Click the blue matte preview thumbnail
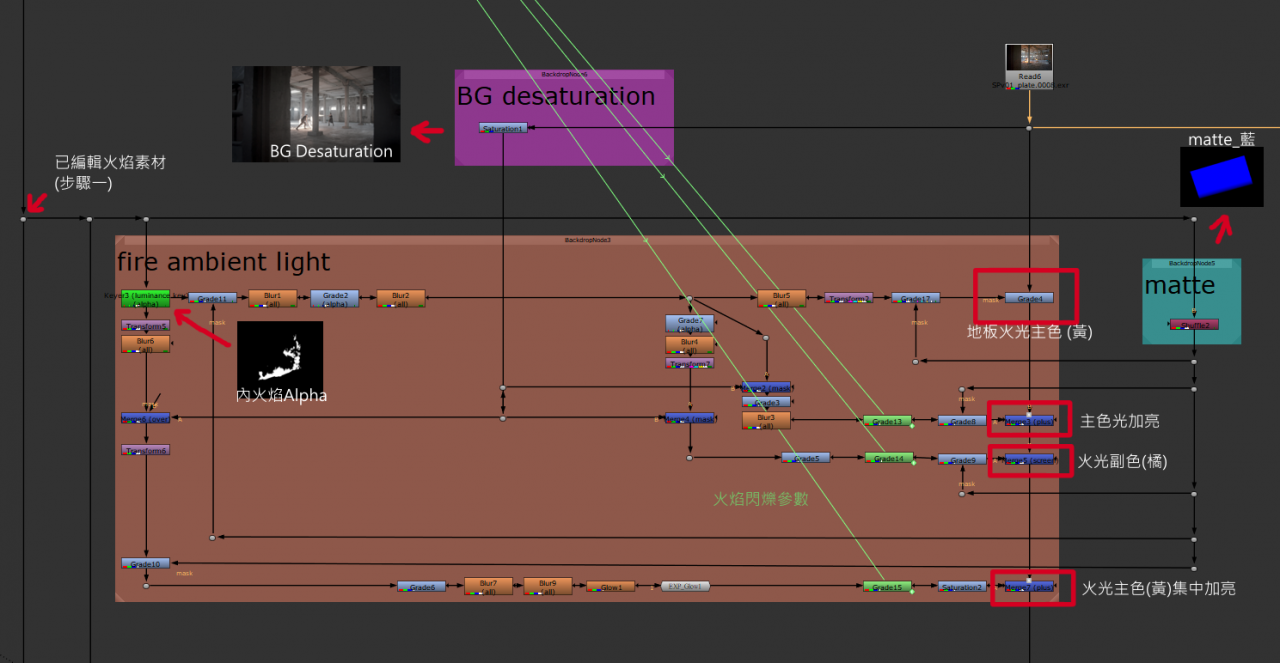The height and width of the screenshot is (663, 1280). (1221, 177)
